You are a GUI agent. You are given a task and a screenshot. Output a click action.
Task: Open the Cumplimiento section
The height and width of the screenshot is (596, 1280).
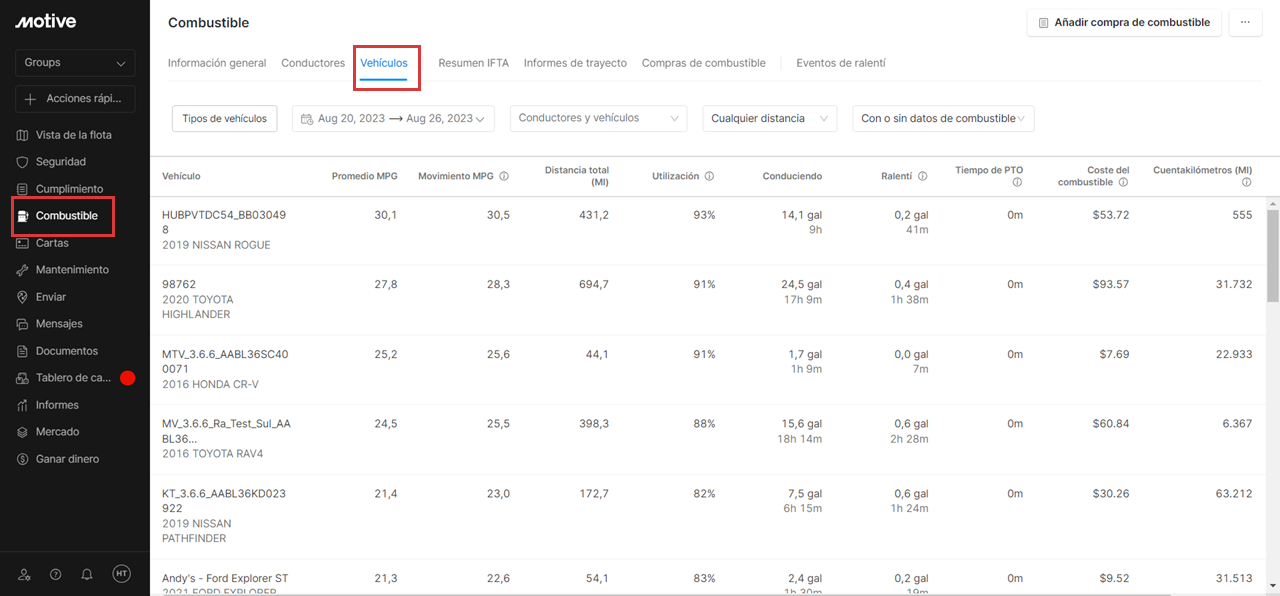click(68, 188)
